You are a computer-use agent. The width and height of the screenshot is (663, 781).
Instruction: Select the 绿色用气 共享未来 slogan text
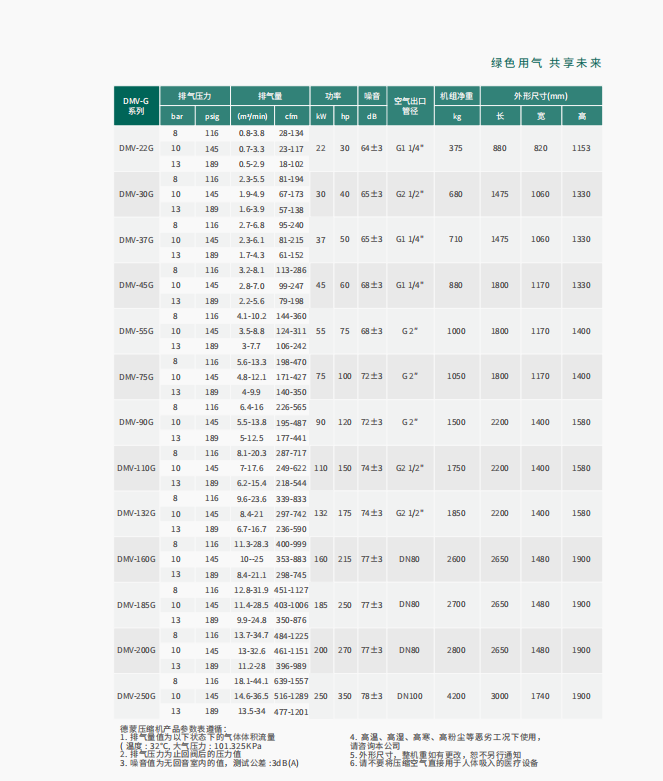(546, 63)
